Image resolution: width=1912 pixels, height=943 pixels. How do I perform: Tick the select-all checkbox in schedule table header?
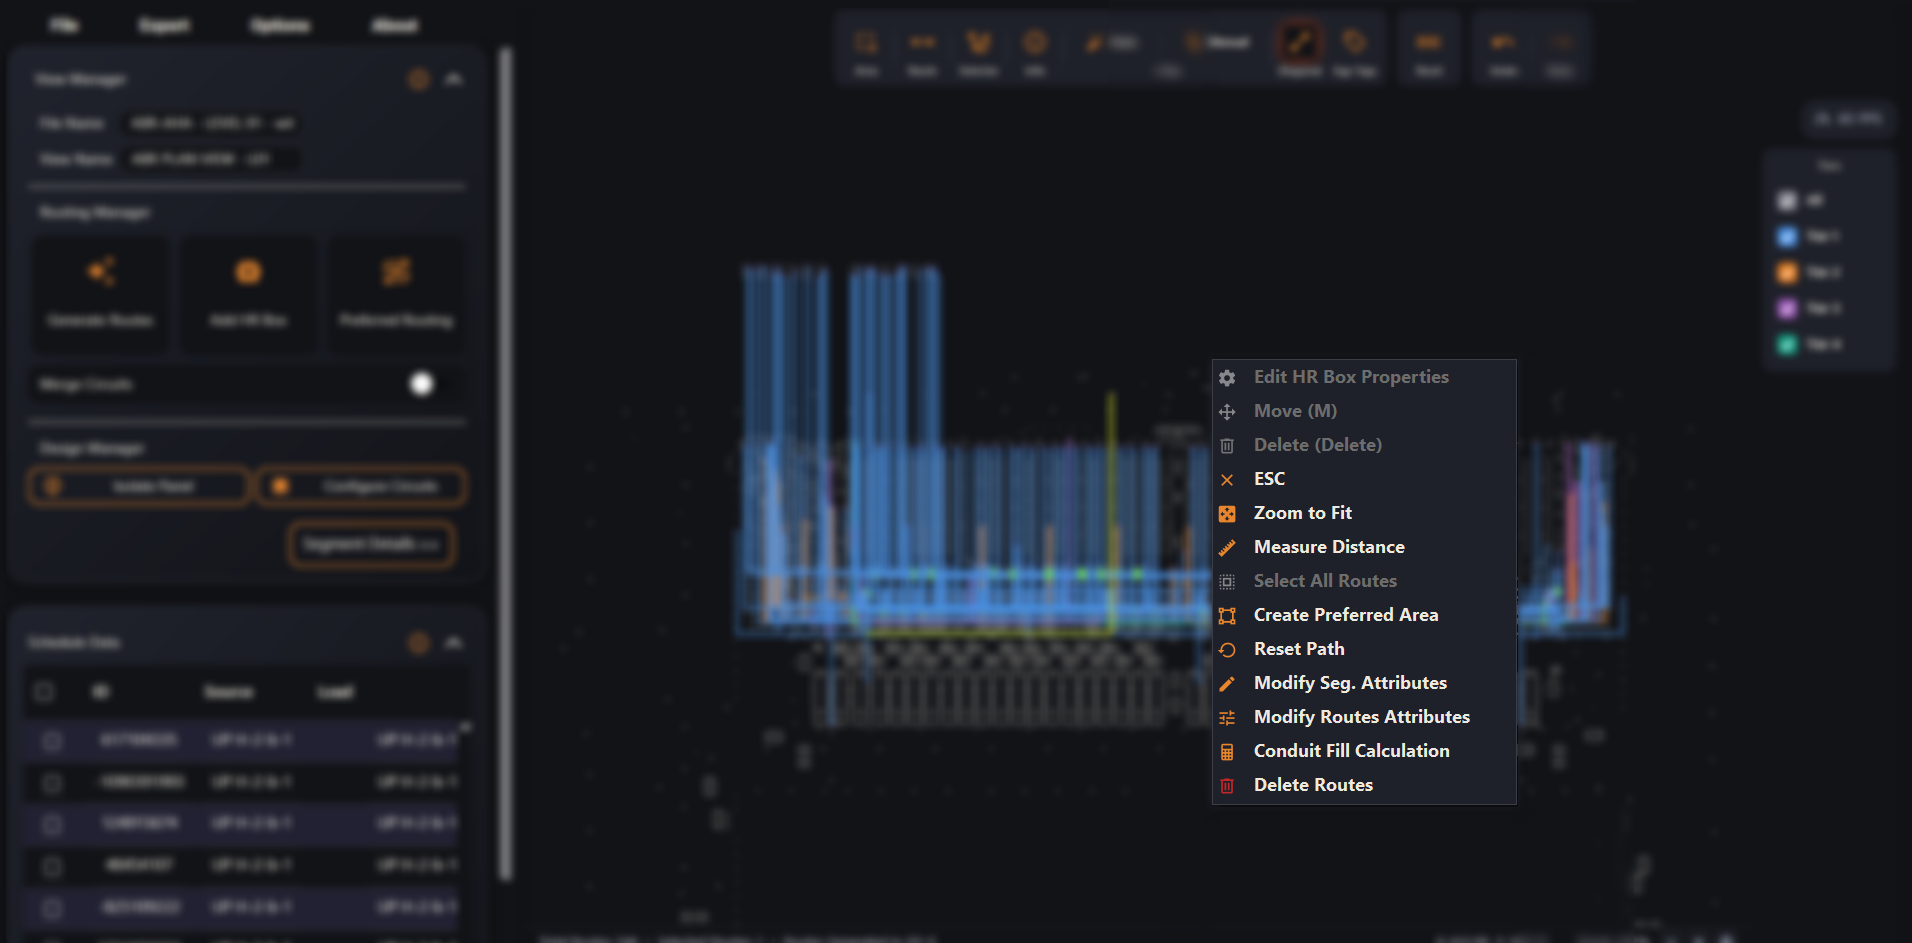tap(44, 691)
